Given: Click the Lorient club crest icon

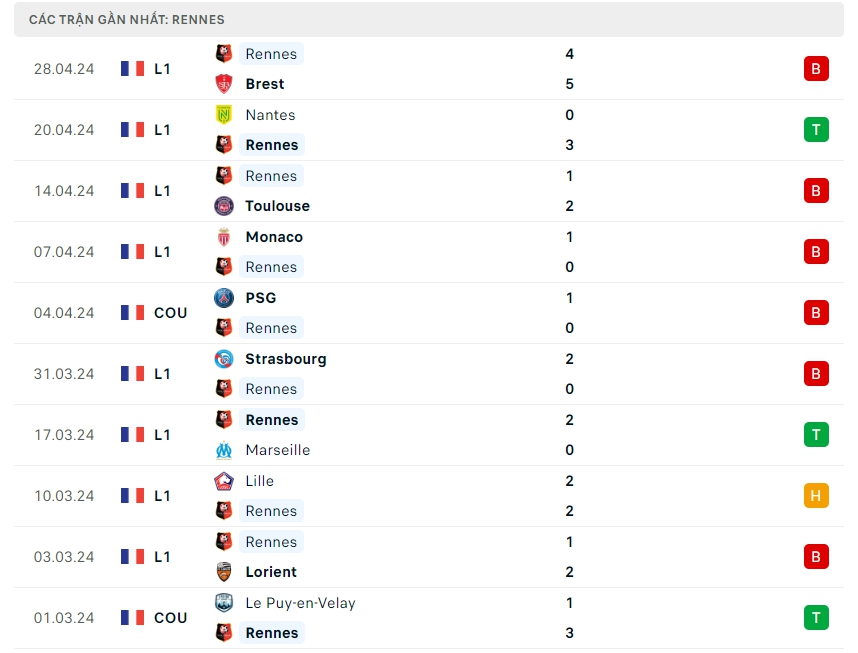Looking at the screenshot, I should 224,572.
